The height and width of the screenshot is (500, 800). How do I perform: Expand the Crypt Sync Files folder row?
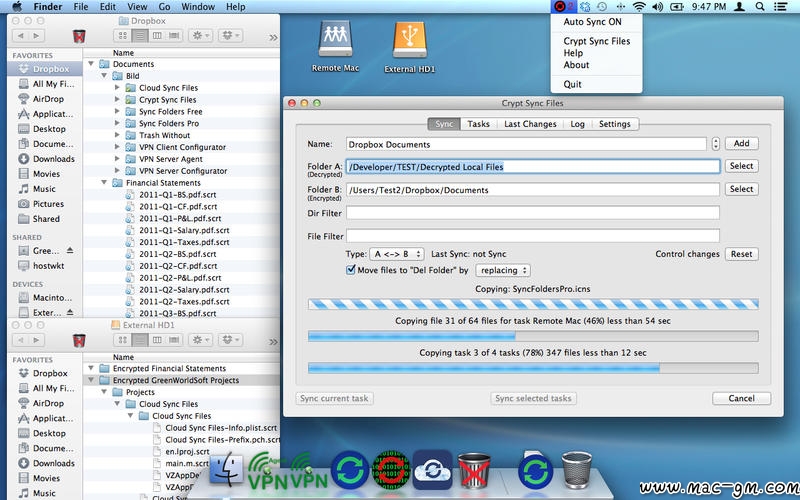pyautogui.click(x=117, y=99)
